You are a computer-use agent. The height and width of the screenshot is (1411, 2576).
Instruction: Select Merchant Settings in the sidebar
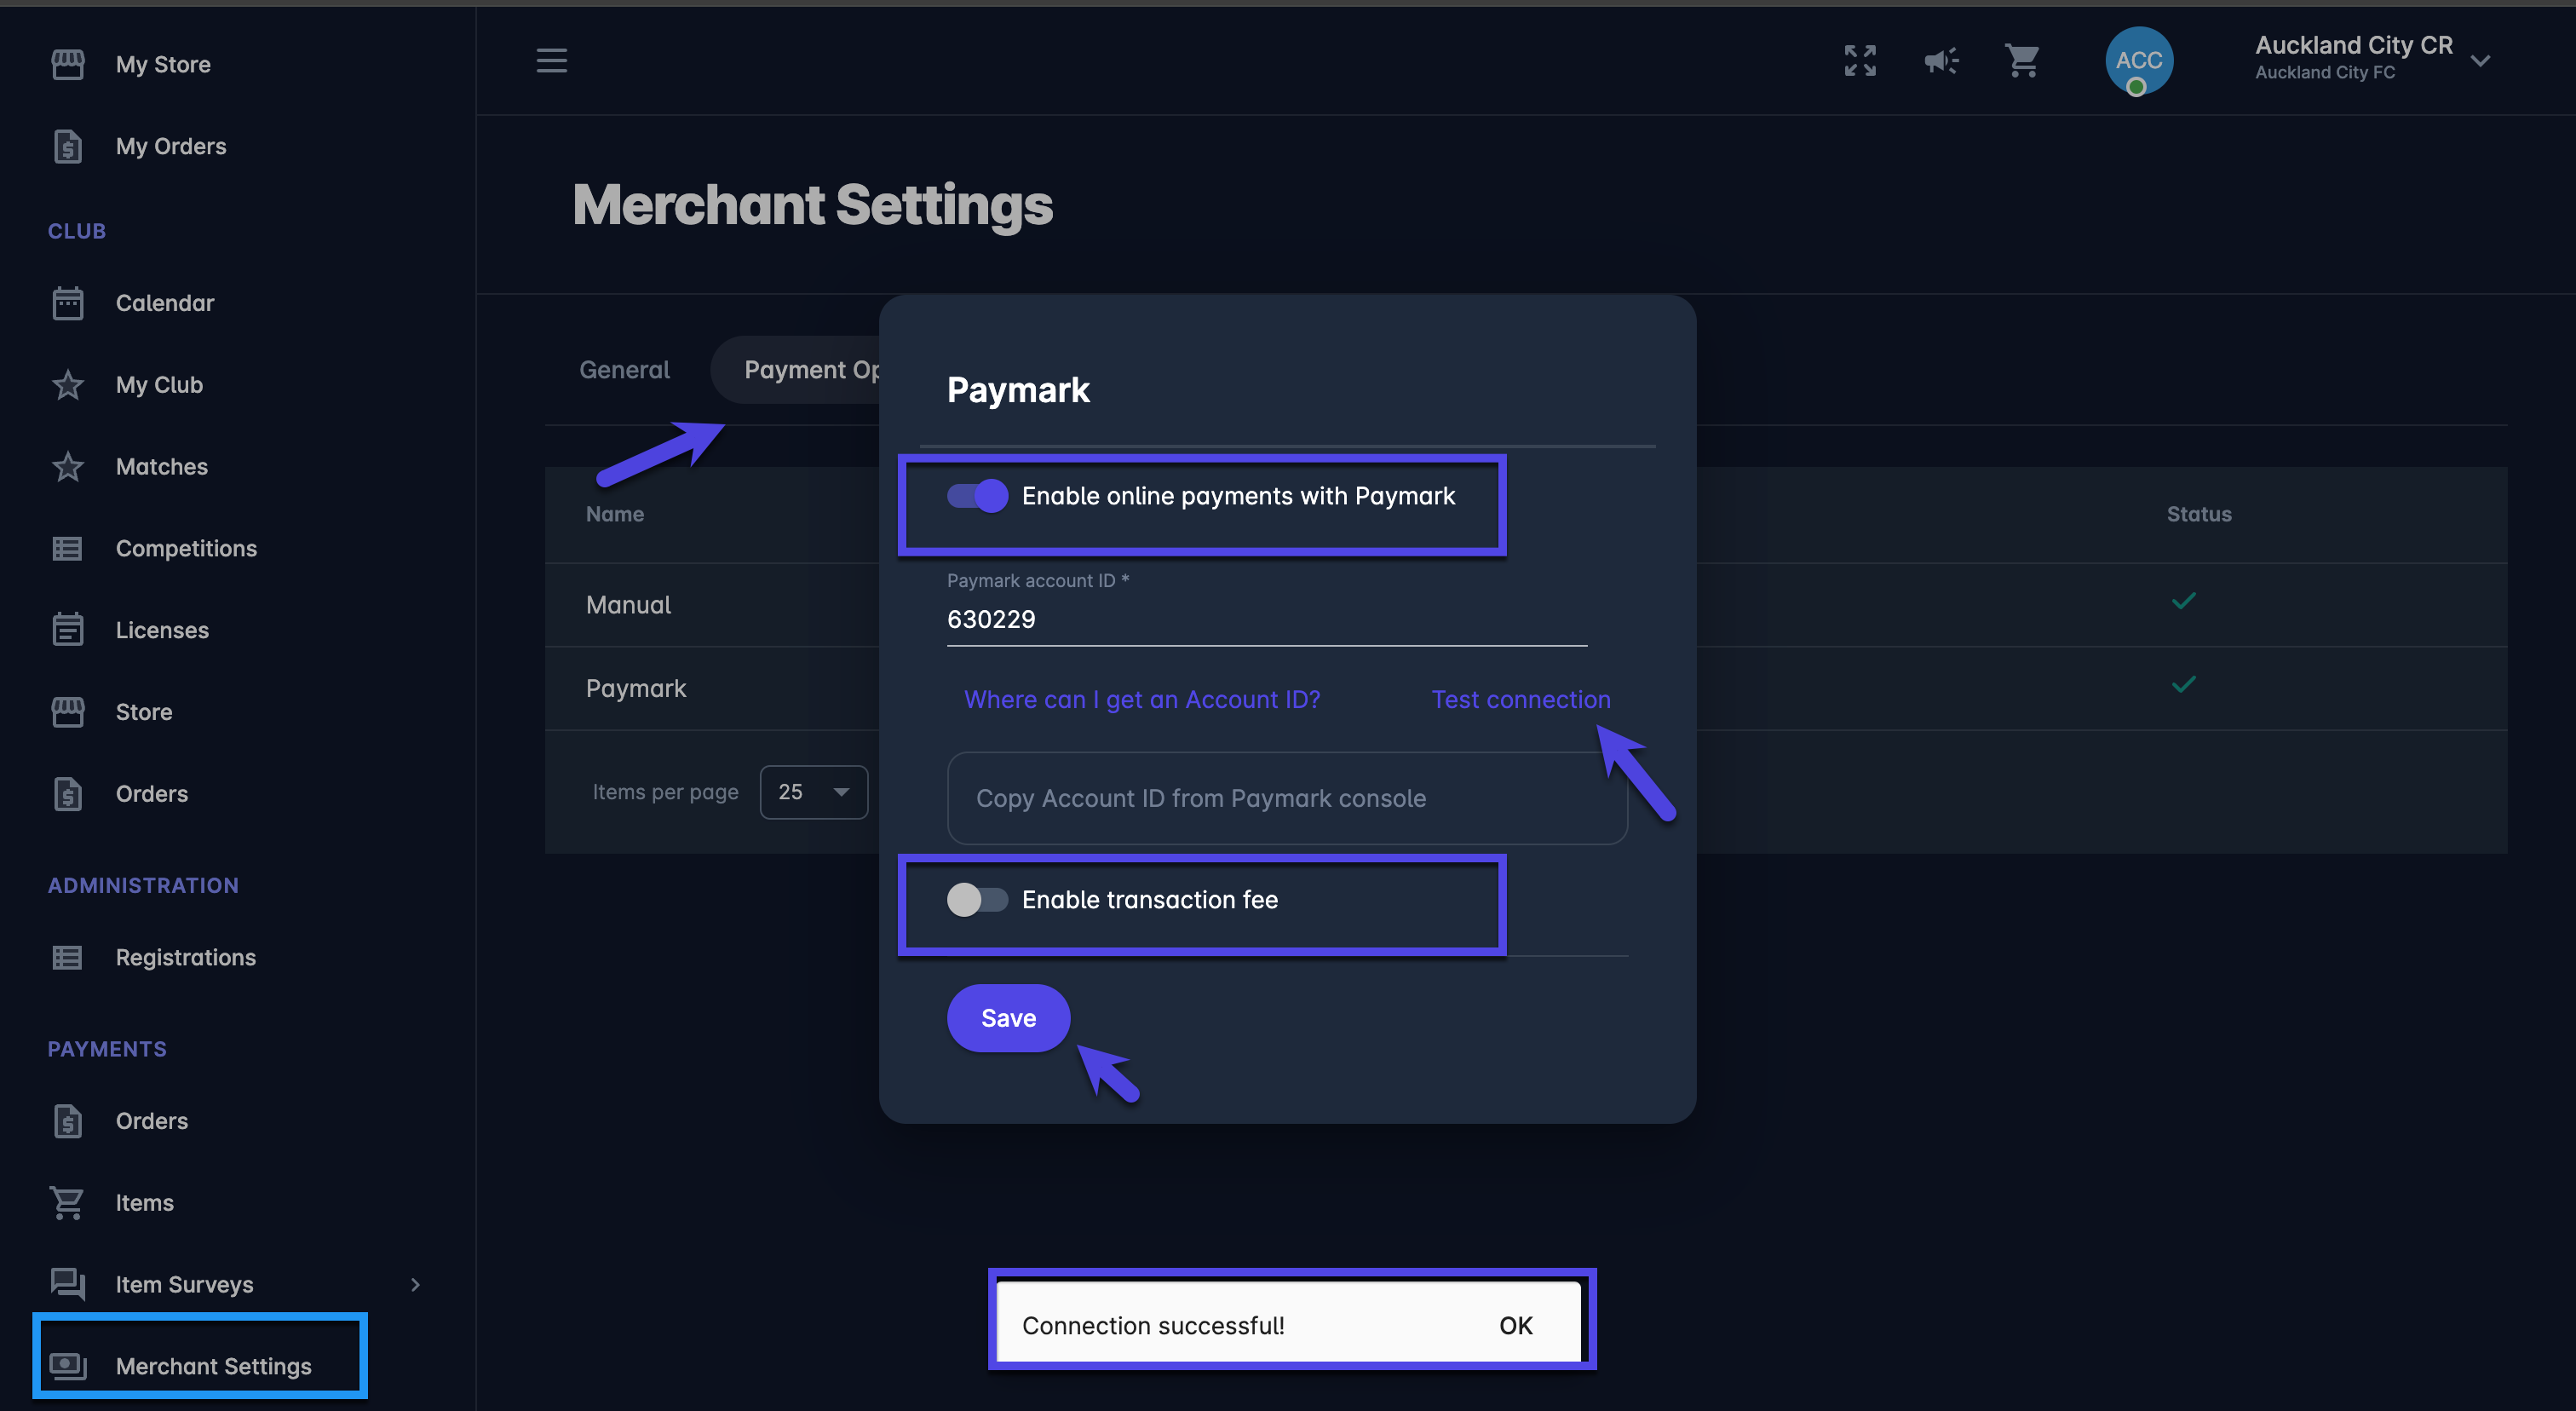(x=213, y=1366)
